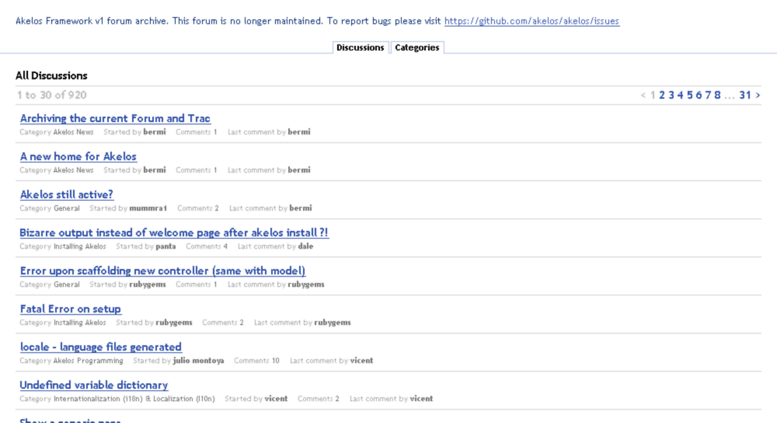The height and width of the screenshot is (423, 777).
Task: Click 'Comments 4' on Bizarre output discussion
Action: tap(207, 247)
